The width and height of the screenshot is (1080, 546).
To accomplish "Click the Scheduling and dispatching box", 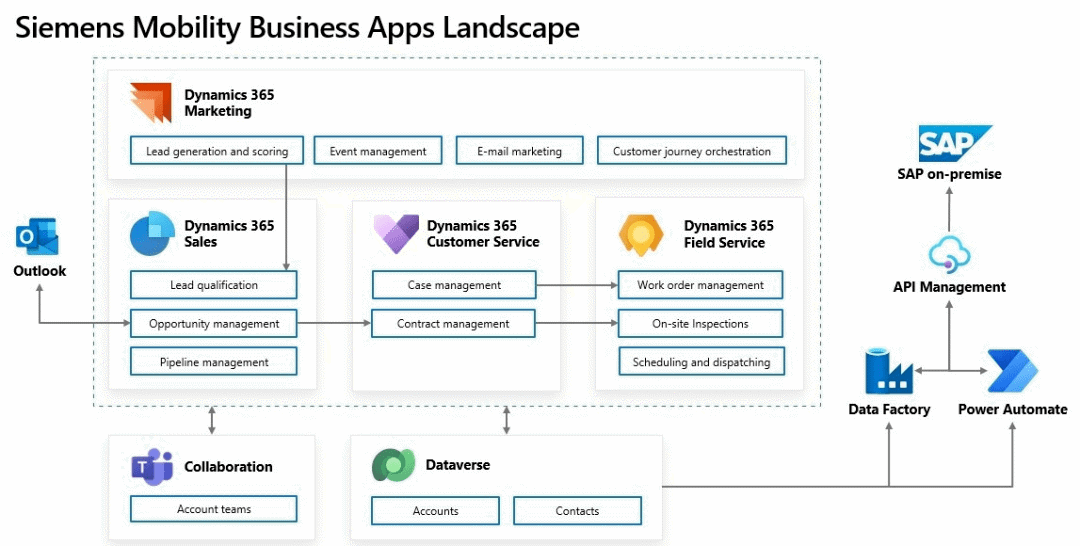I will pos(701,362).
